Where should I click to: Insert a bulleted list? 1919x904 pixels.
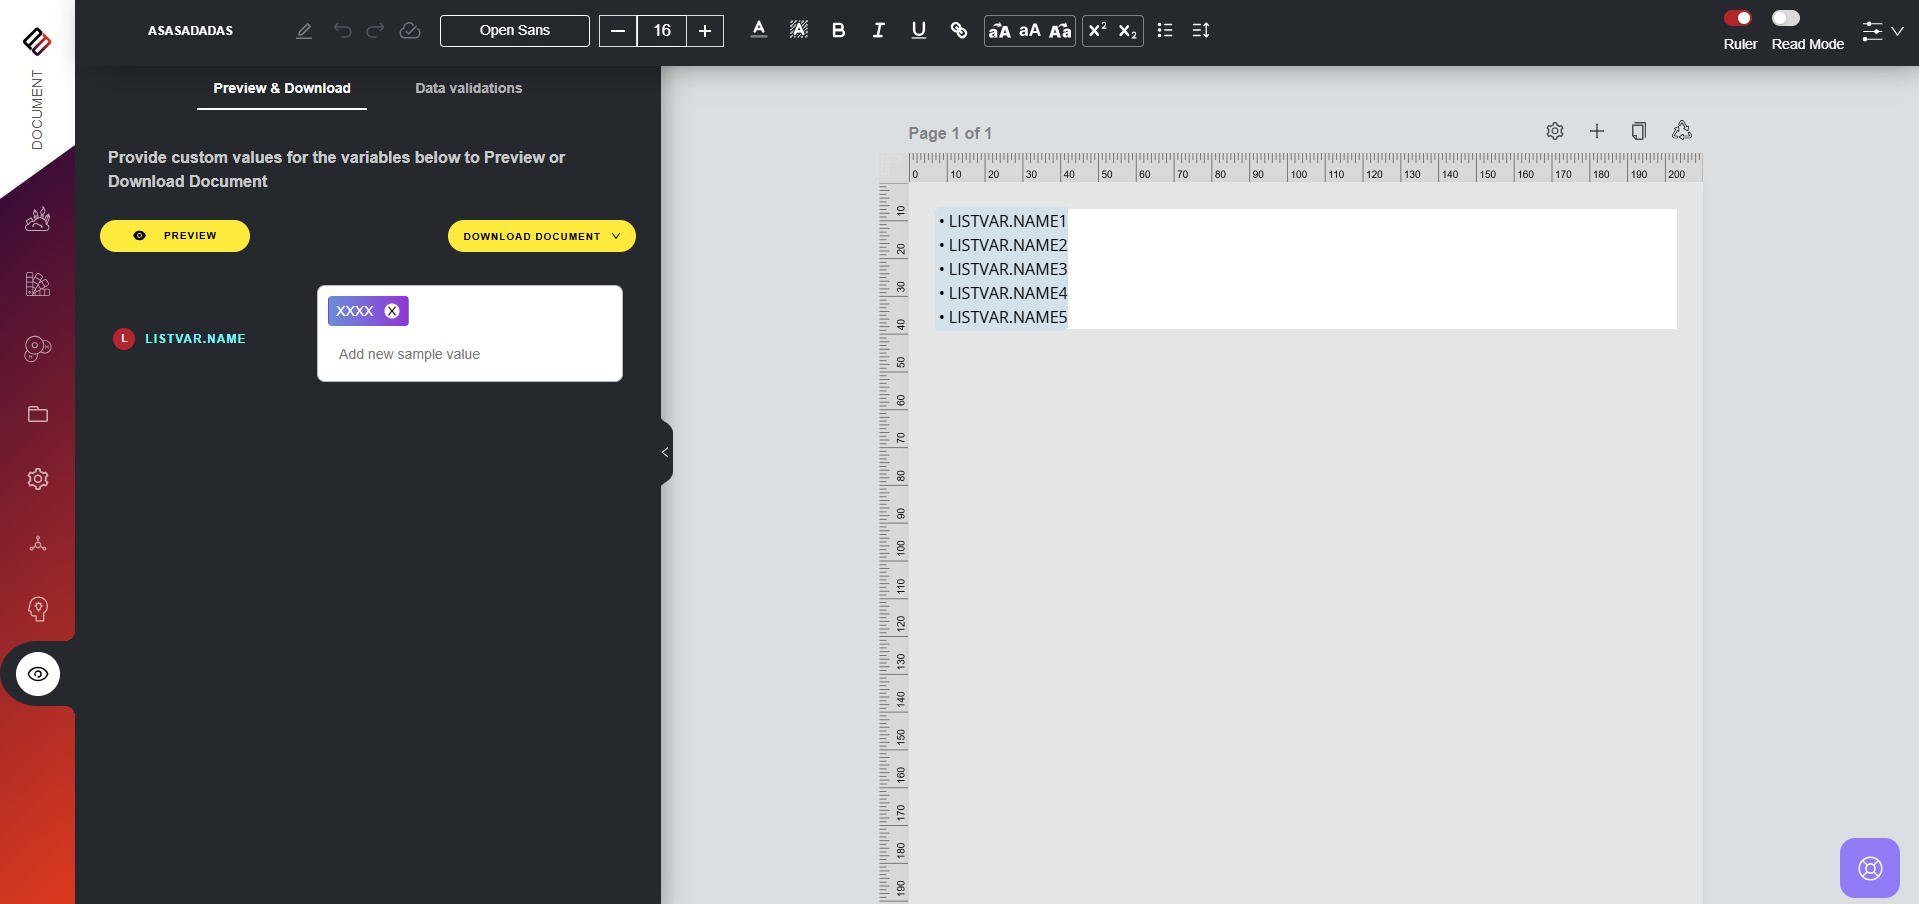tap(1164, 31)
